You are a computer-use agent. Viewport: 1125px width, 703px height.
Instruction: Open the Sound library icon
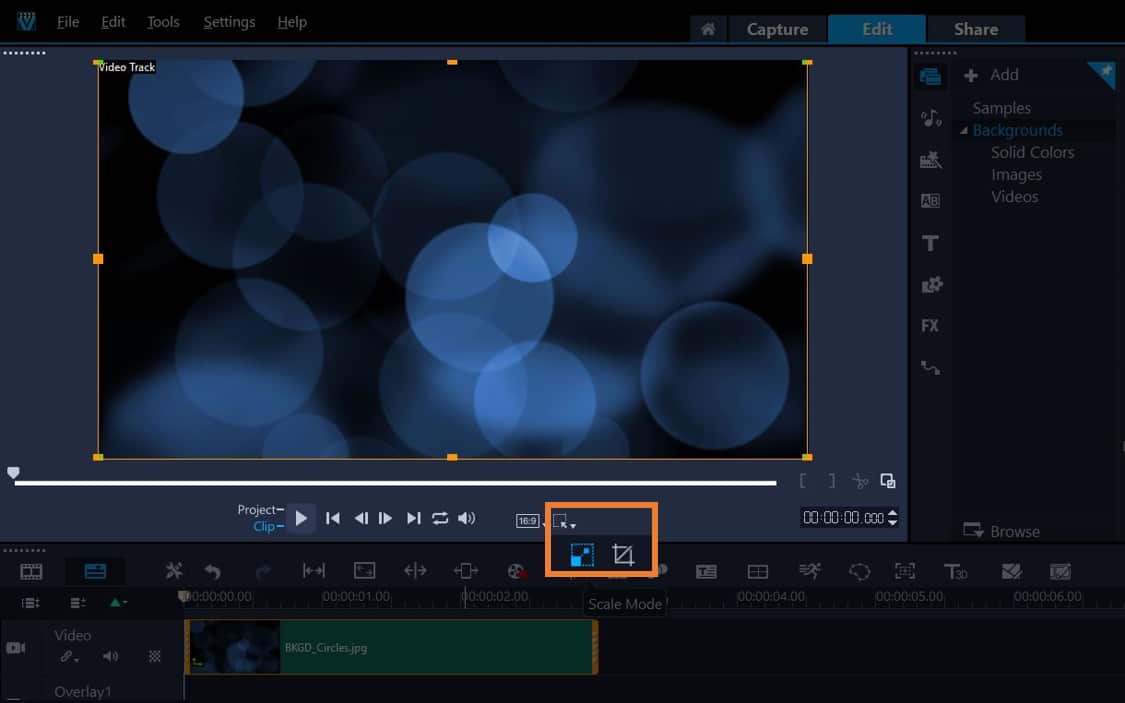tap(931, 118)
